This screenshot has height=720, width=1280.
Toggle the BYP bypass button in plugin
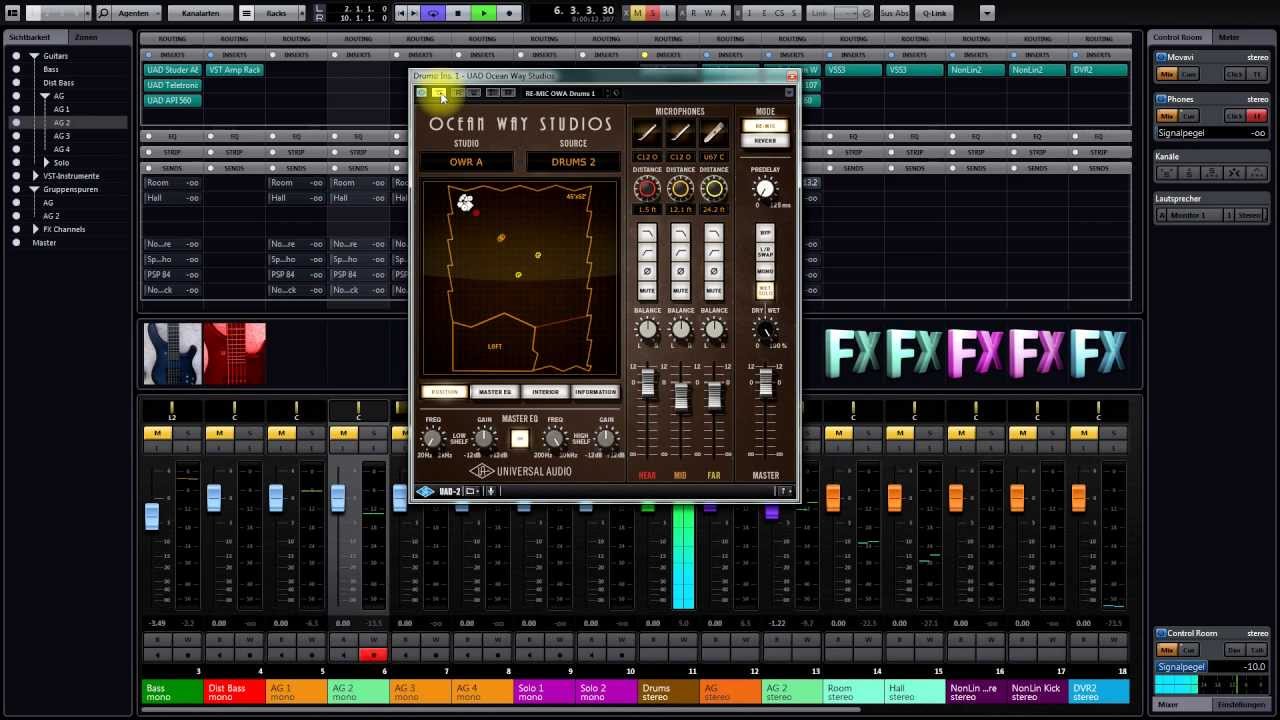point(765,232)
